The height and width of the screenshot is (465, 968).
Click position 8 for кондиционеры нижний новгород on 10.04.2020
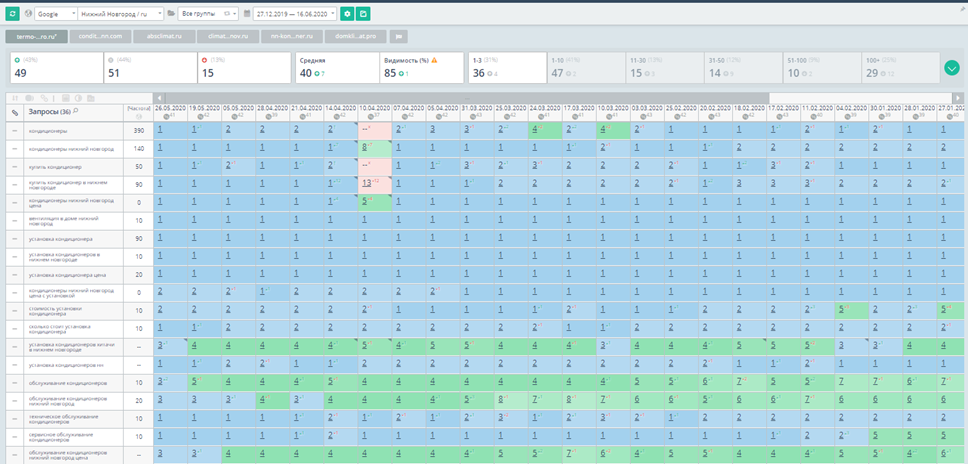coord(365,147)
